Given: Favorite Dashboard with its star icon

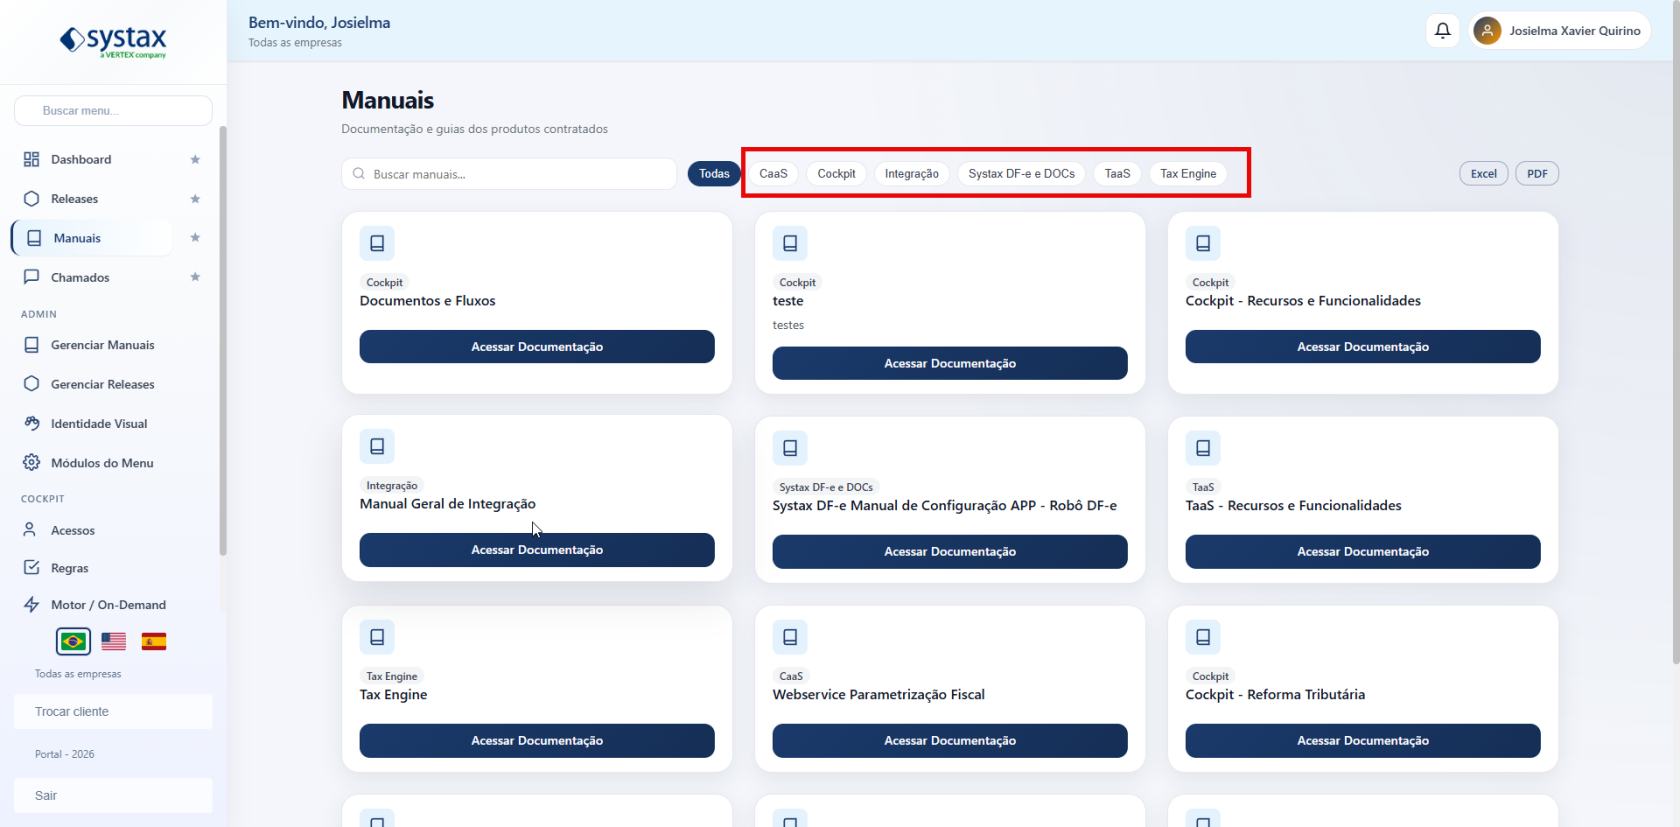Looking at the screenshot, I should [x=195, y=160].
